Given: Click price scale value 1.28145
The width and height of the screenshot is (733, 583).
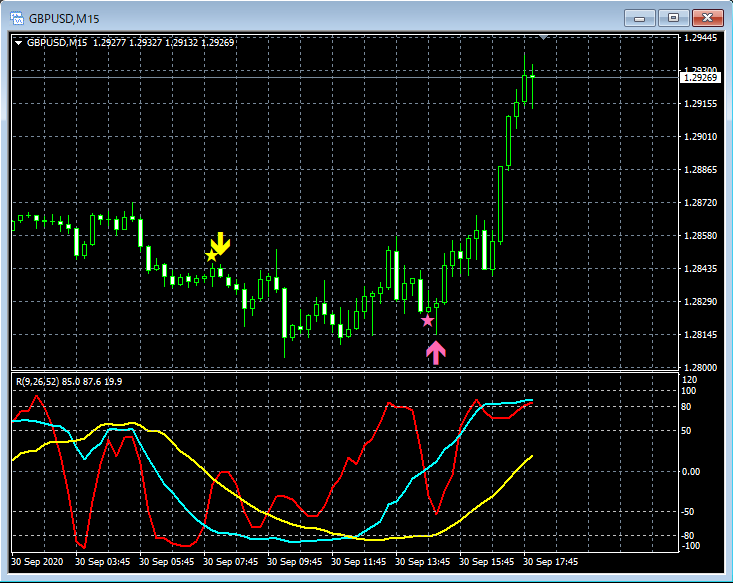Looking at the screenshot, I should [700, 335].
